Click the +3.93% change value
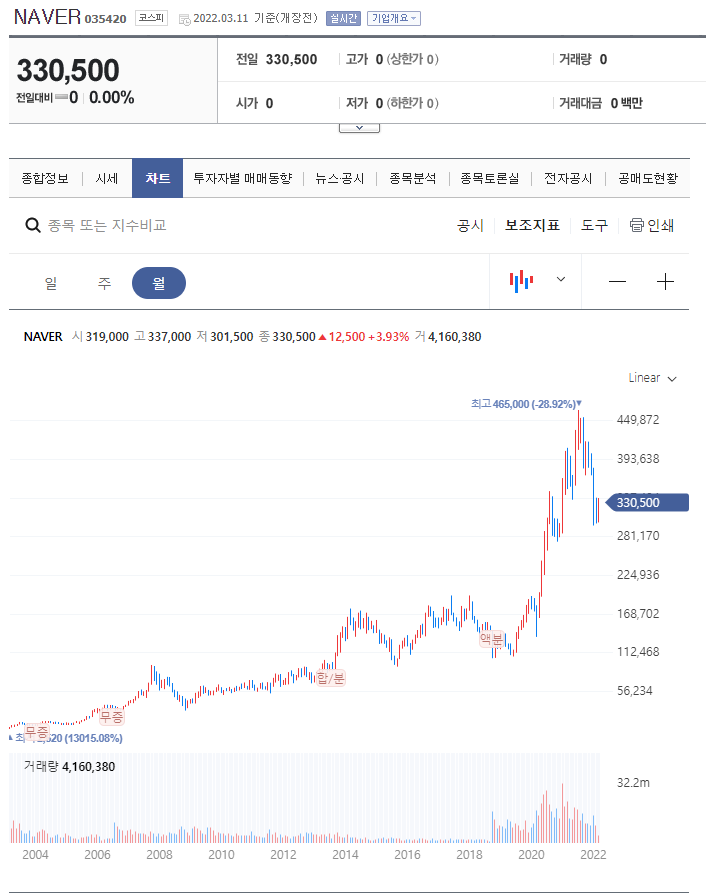706x894 pixels. click(389, 337)
